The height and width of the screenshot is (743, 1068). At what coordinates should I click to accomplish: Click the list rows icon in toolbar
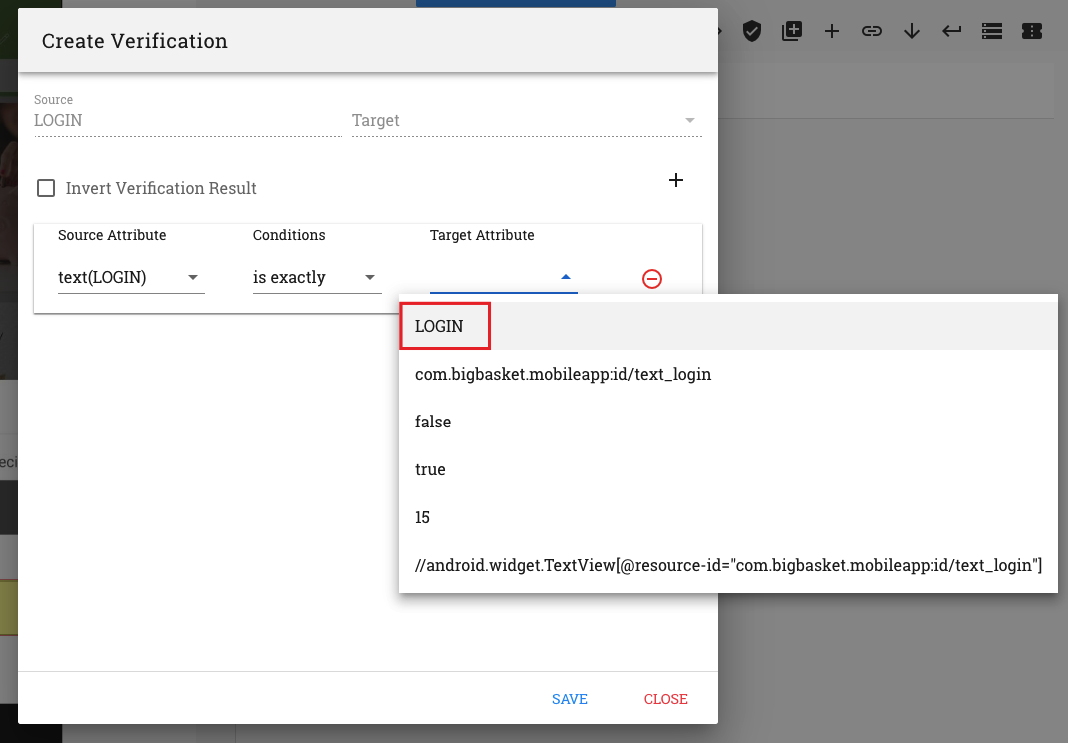pyautogui.click(x=992, y=31)
